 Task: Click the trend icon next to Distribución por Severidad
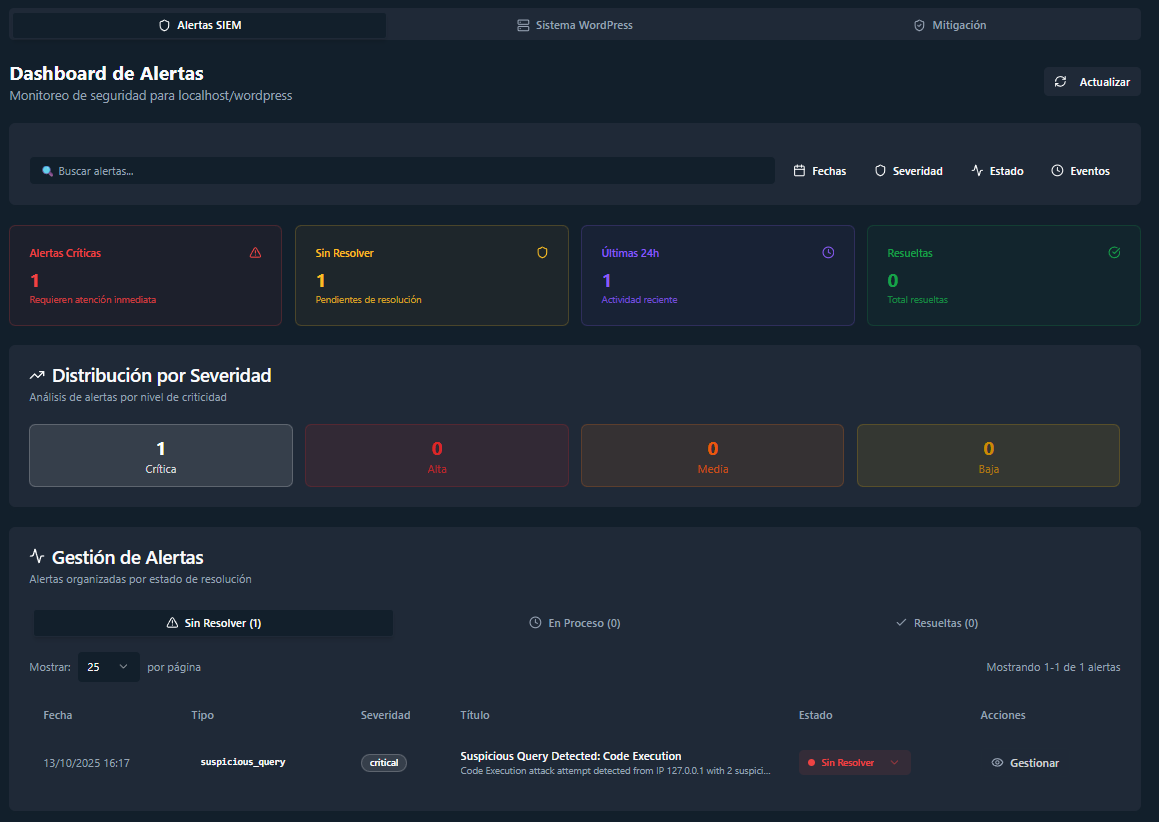click(37, 376)
